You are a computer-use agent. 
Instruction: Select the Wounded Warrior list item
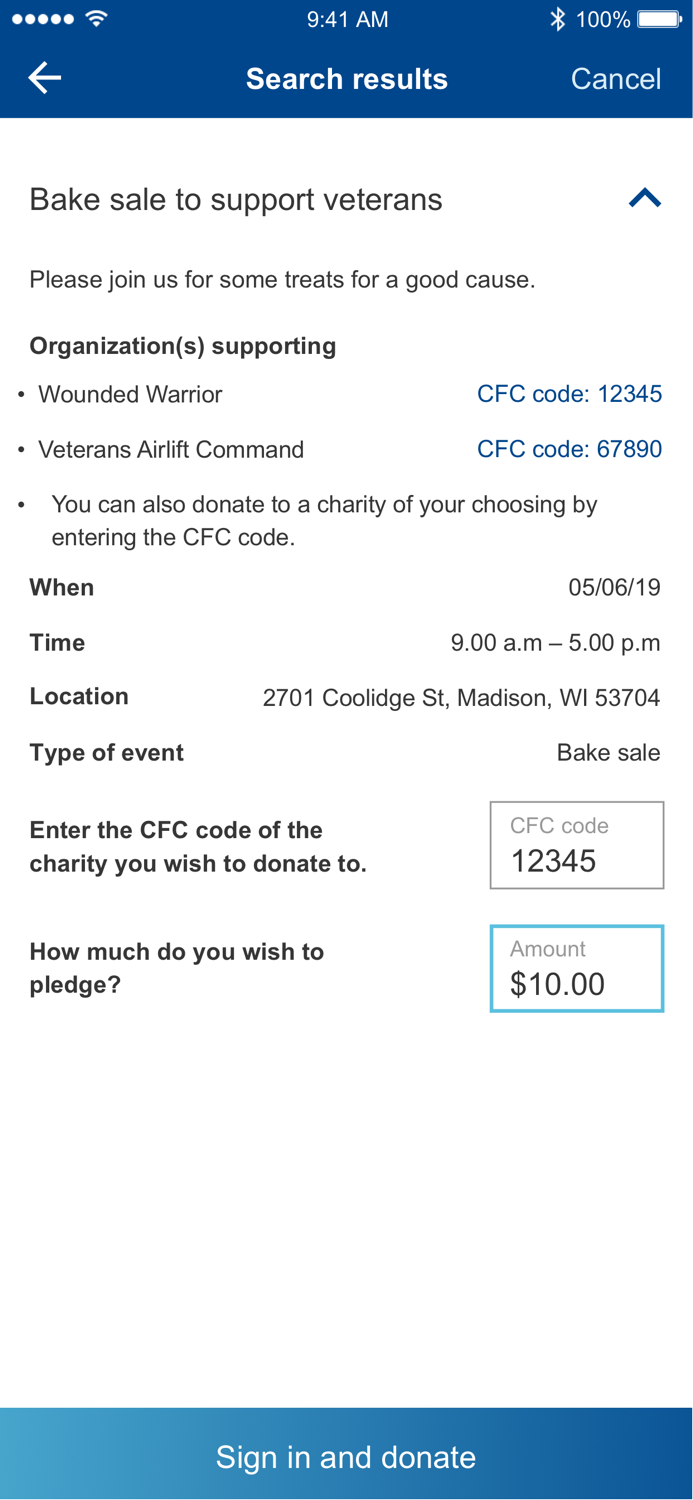[x=130, y=394]
